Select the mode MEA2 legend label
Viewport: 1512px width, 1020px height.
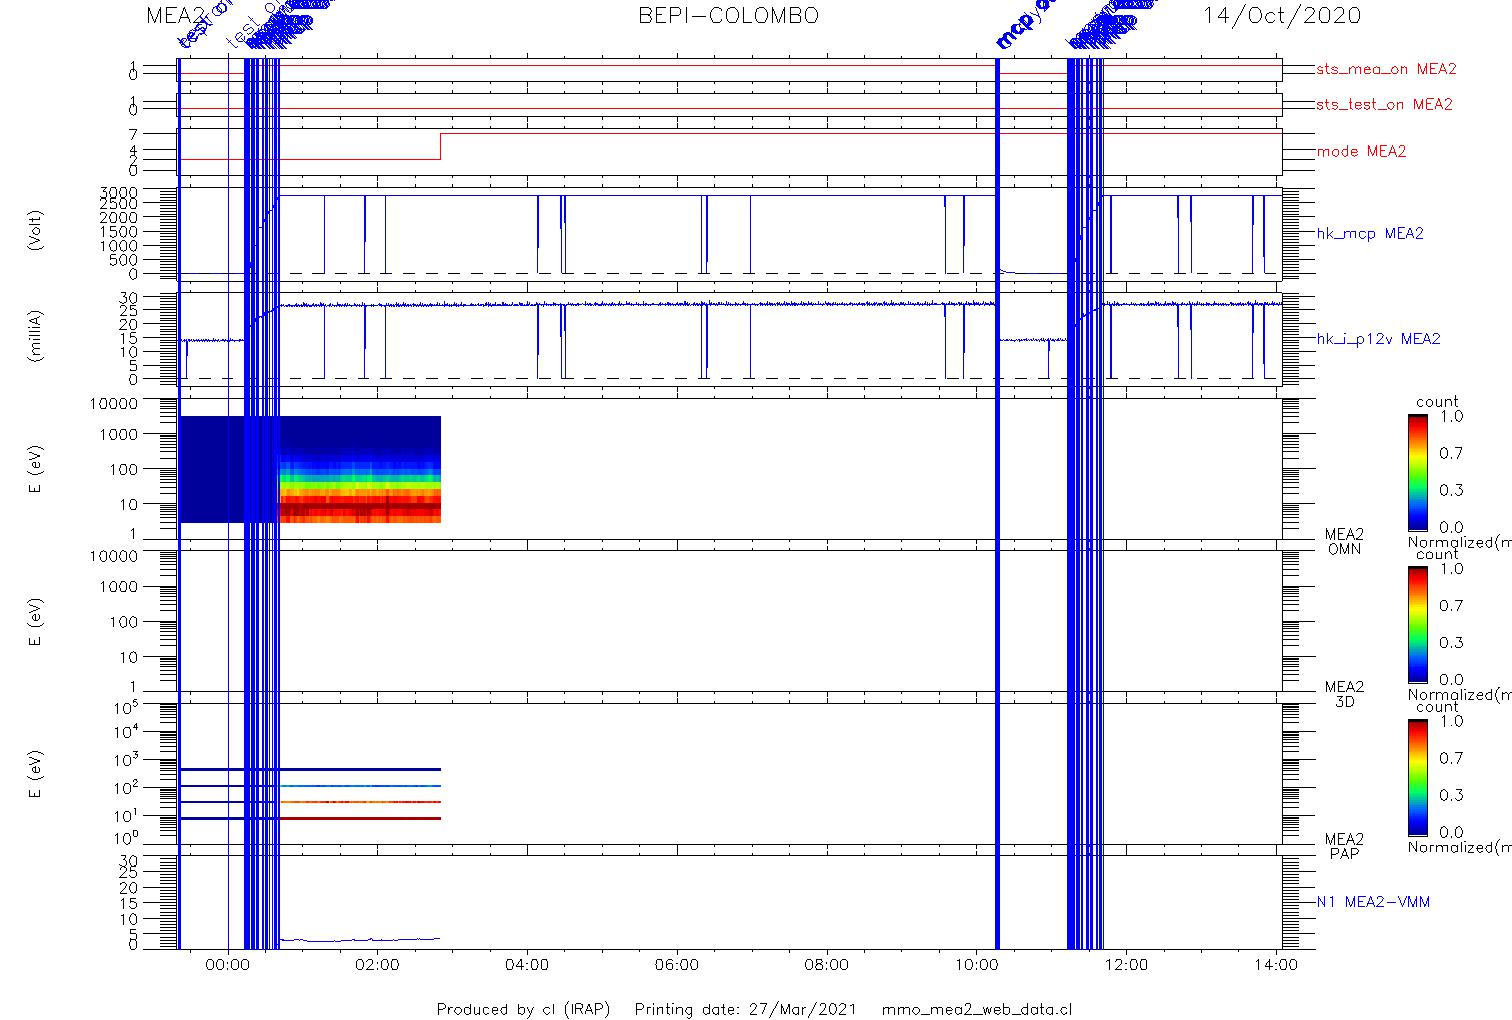point(1361,152)
